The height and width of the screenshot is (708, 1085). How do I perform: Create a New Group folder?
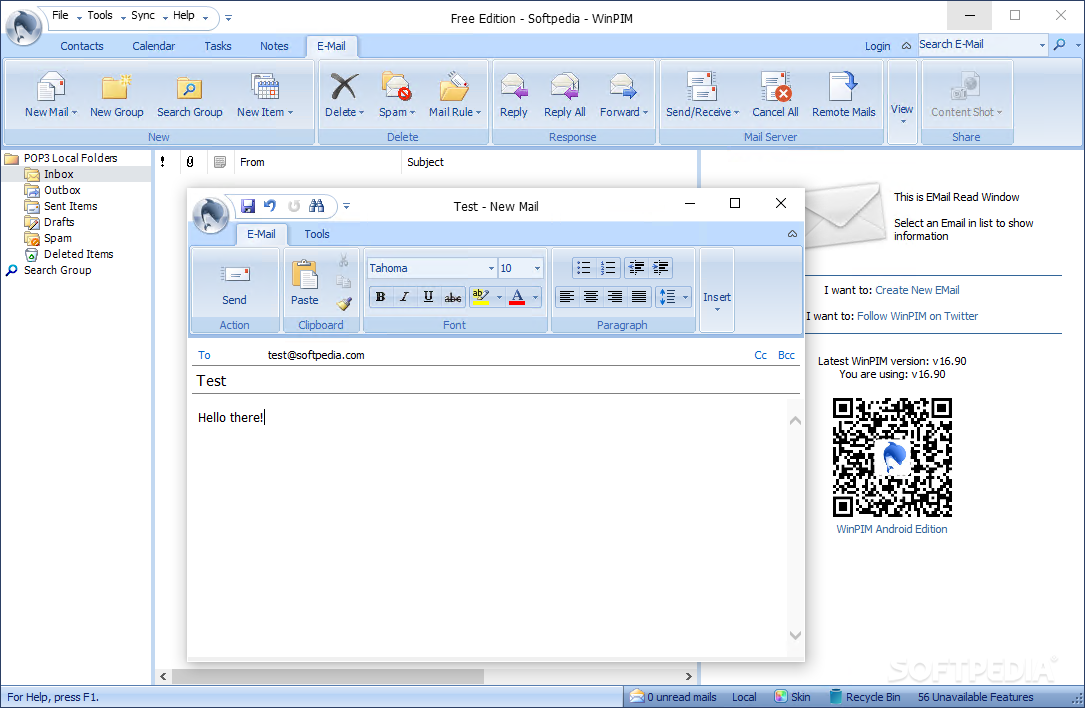[x=116, y=96]
